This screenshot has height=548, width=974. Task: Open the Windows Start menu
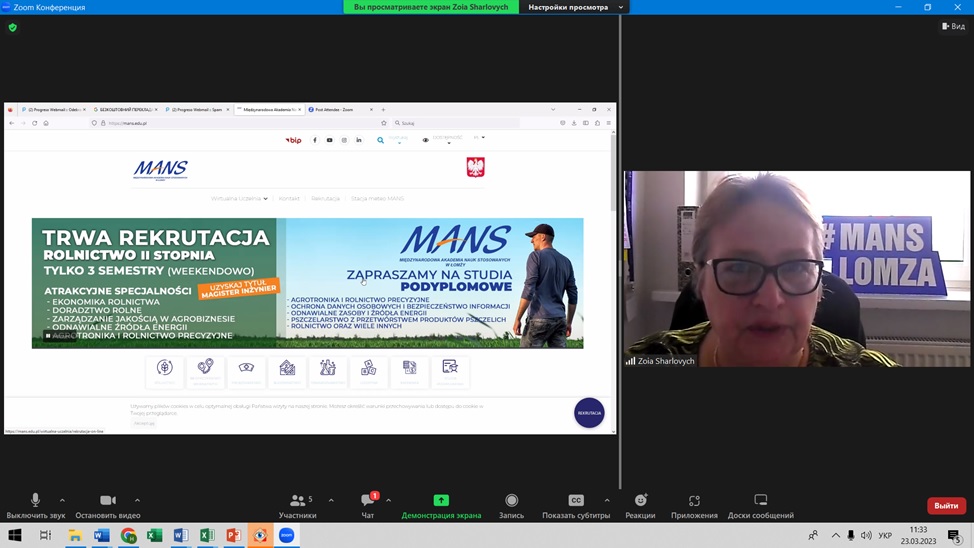[x=15, y=535]
